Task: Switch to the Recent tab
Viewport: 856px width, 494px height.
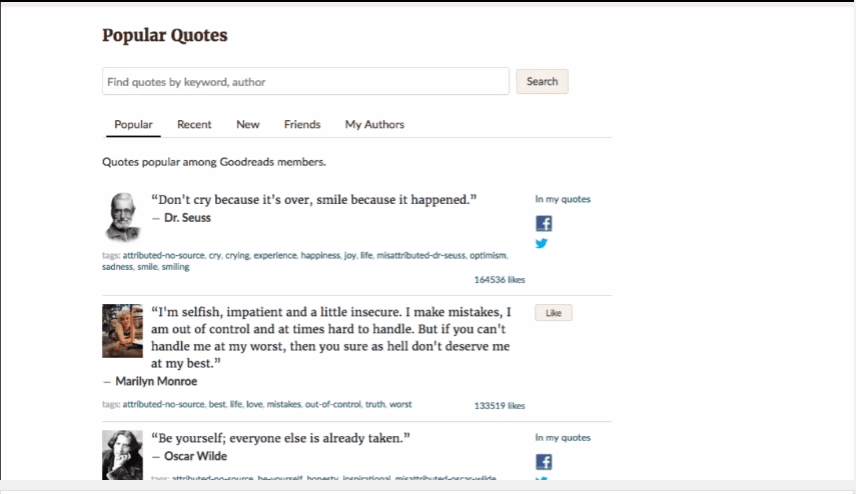Action: click(194, 125)
